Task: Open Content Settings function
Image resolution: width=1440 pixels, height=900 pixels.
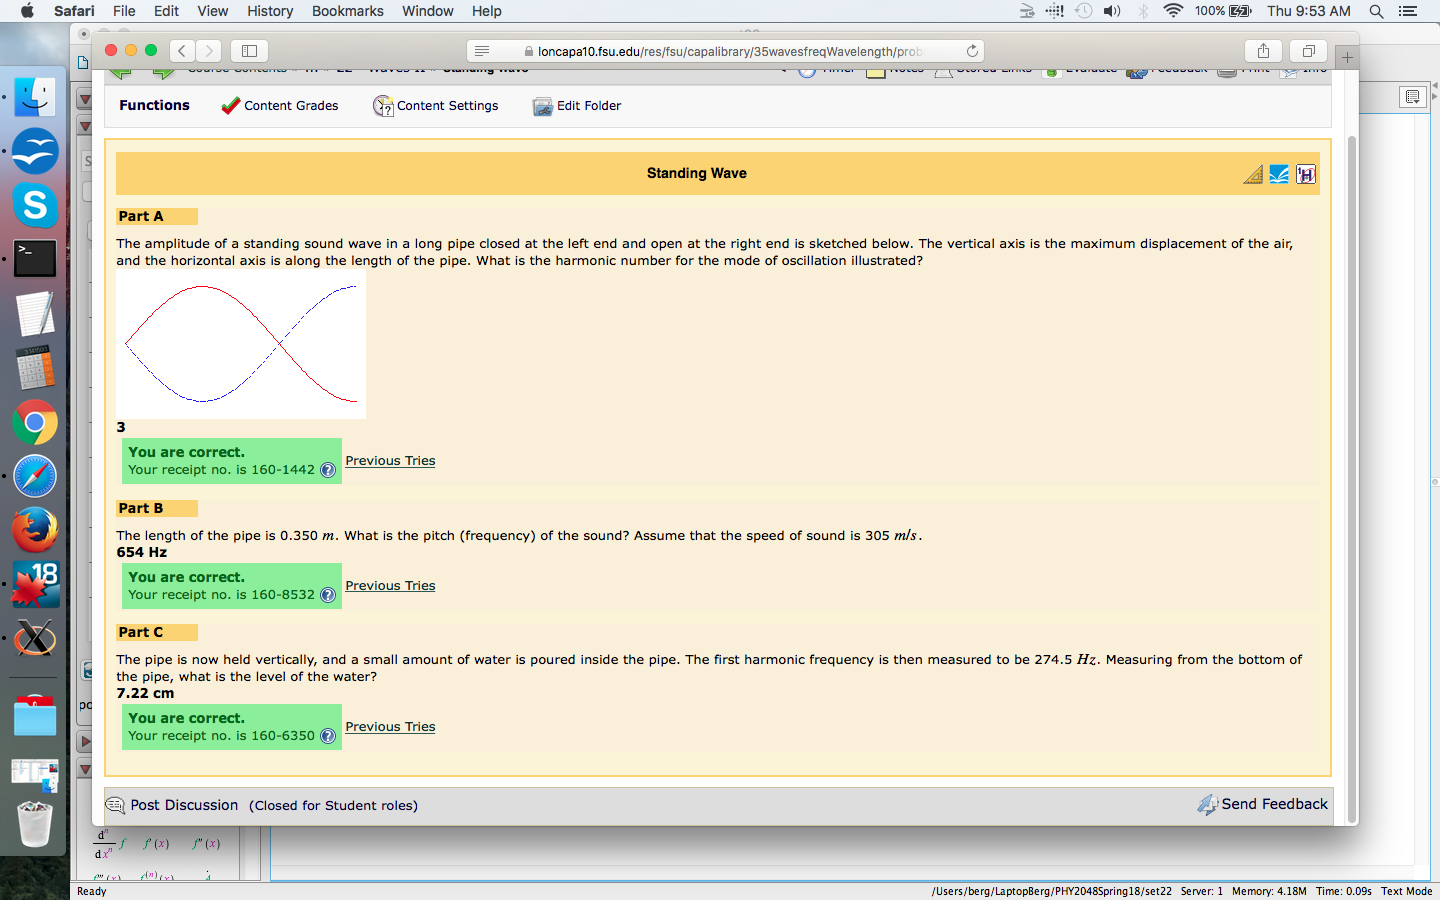Action: [x=436, y=105]
